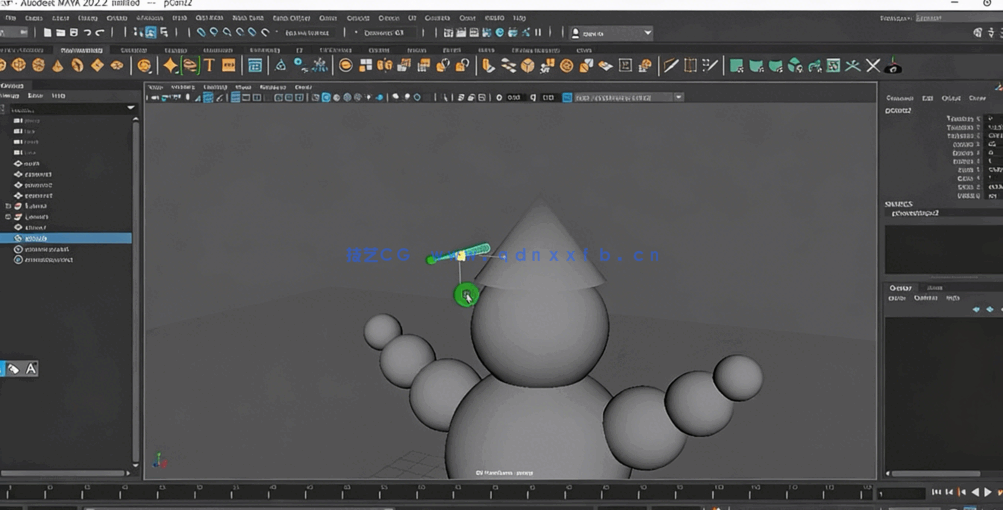
Task: Click the blue table icon on the shelf
Action: point(255,65)
